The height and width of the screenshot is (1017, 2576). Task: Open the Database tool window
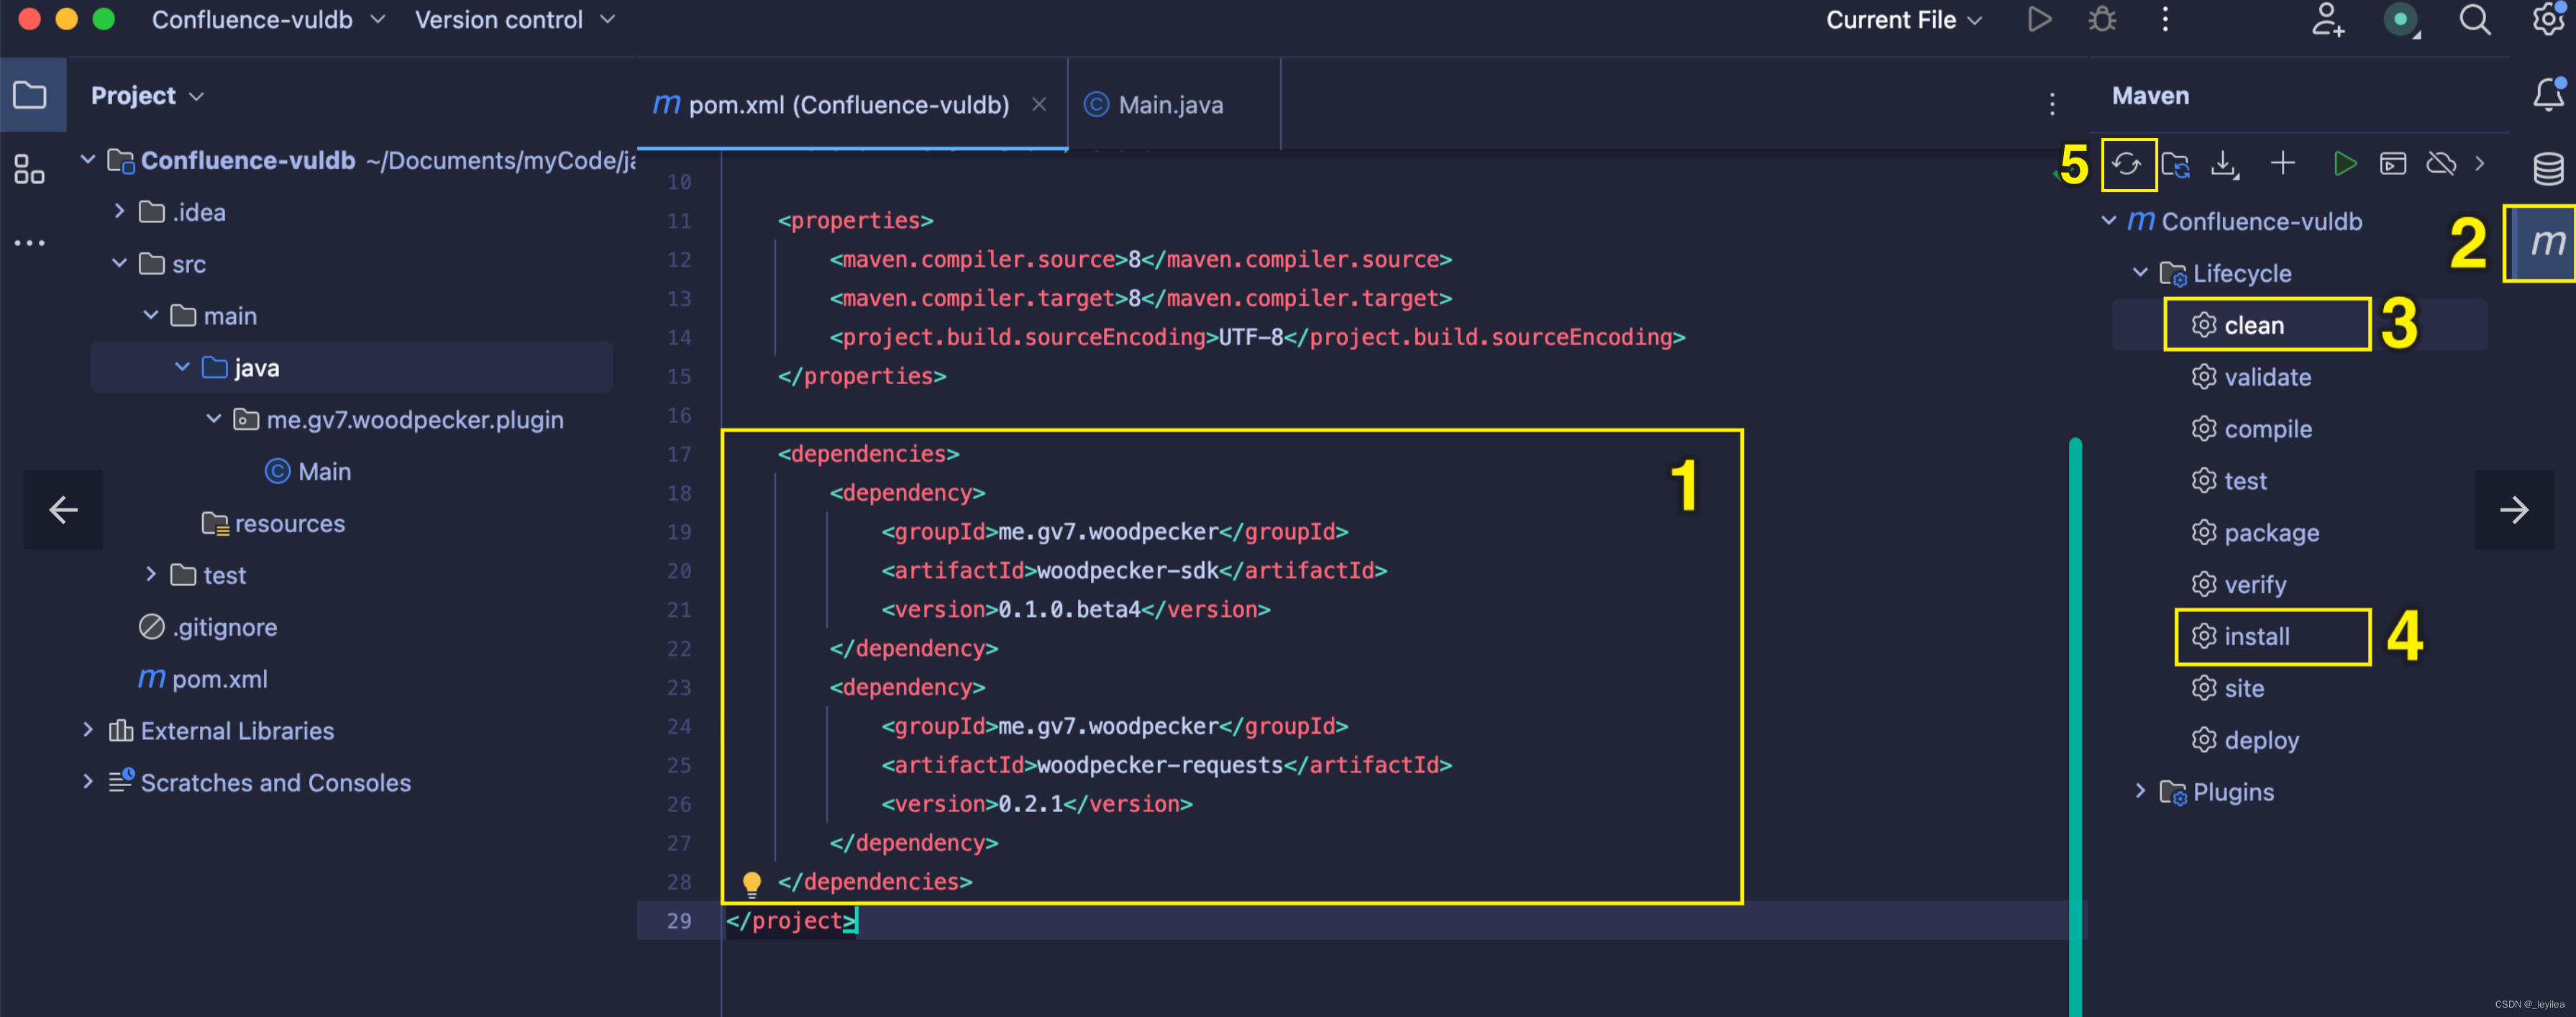2548,168
